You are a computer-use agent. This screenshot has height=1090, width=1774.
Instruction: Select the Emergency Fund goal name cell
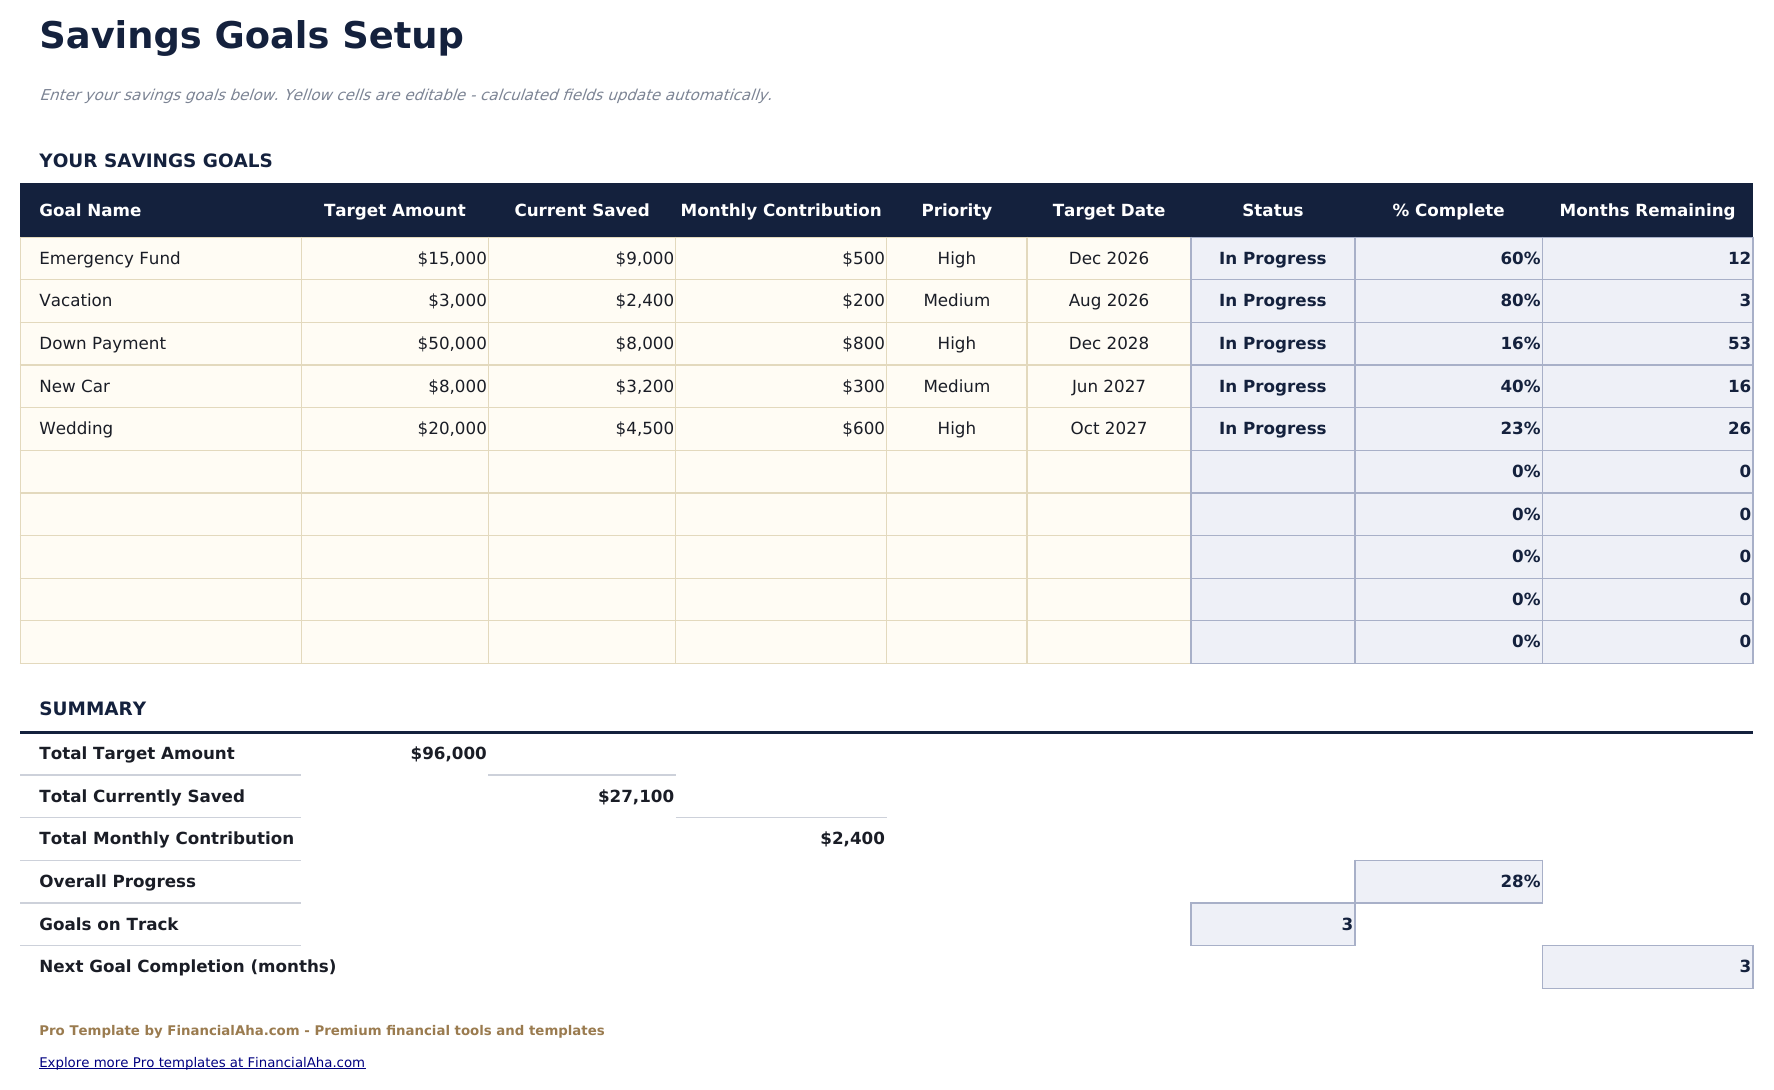[x=110, y=258]
